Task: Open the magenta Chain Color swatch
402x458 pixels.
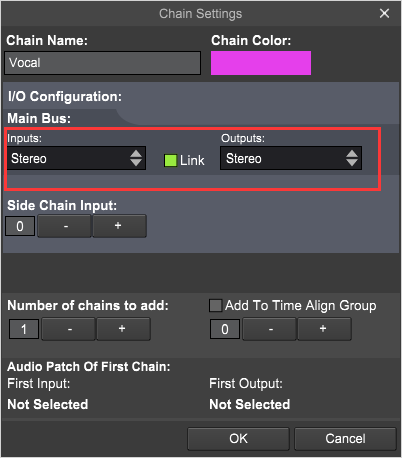Action: [261, 63]
